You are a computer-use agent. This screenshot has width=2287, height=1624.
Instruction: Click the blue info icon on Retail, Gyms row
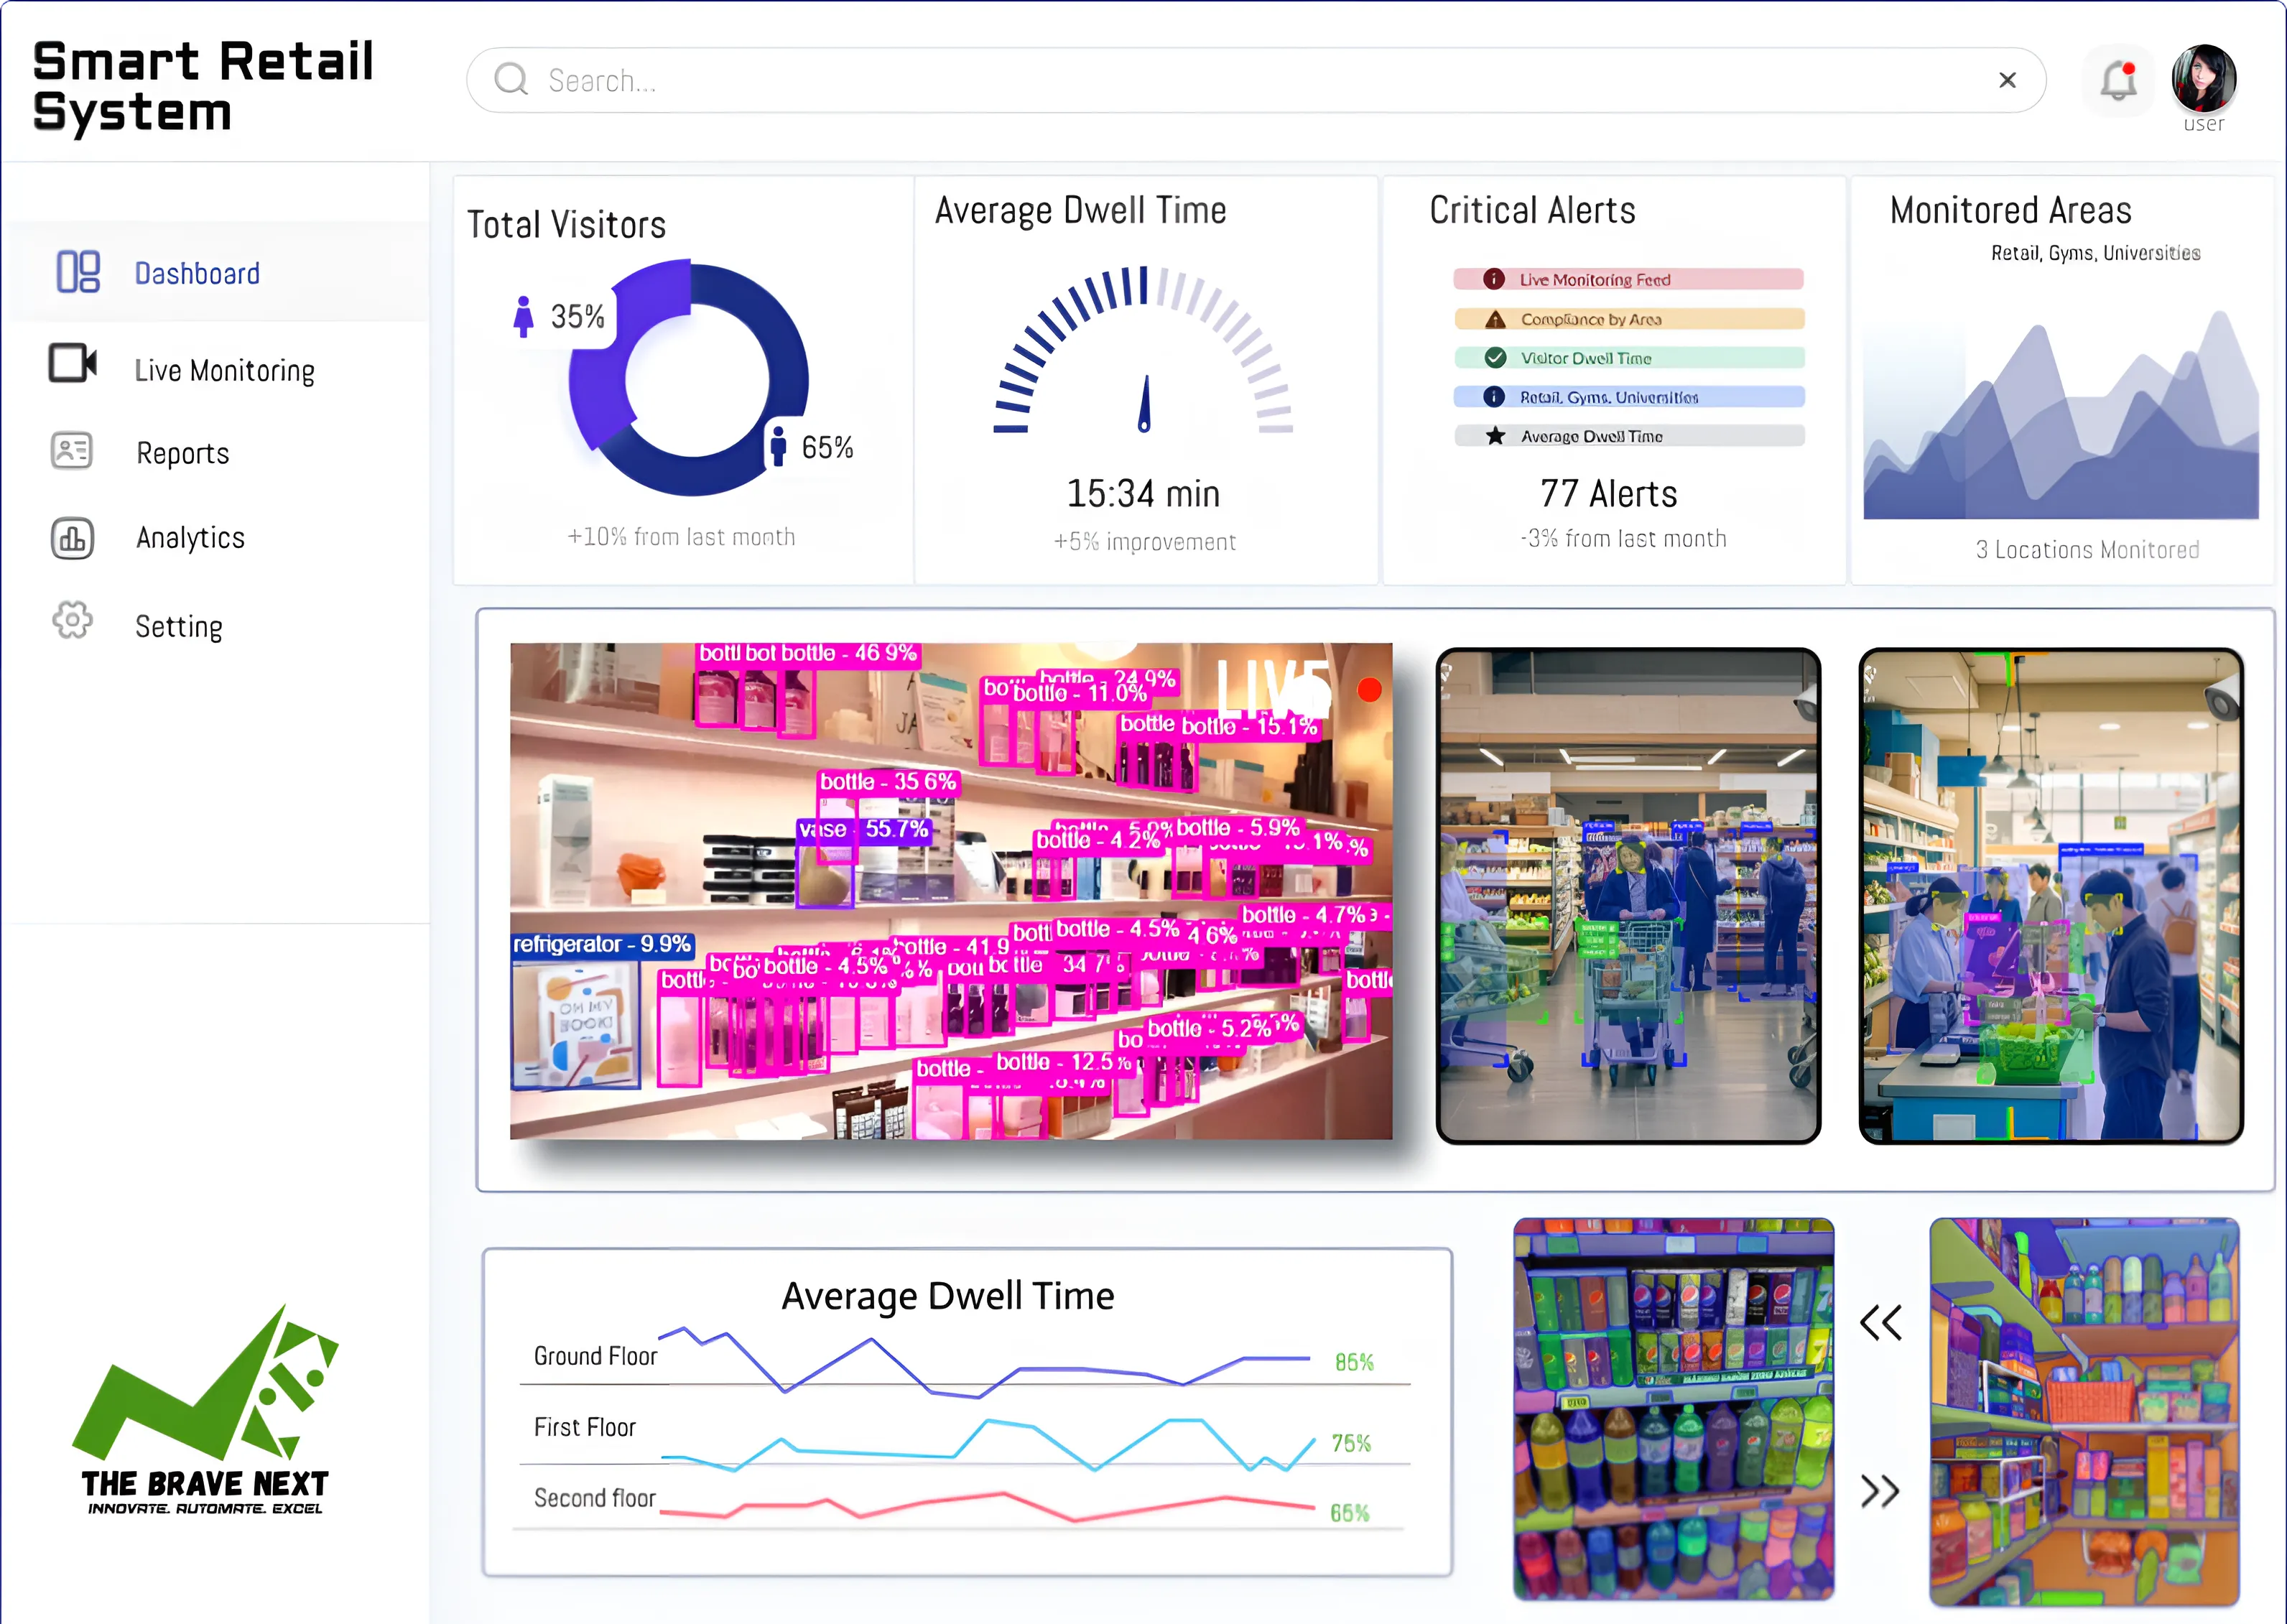point(1494,397)
